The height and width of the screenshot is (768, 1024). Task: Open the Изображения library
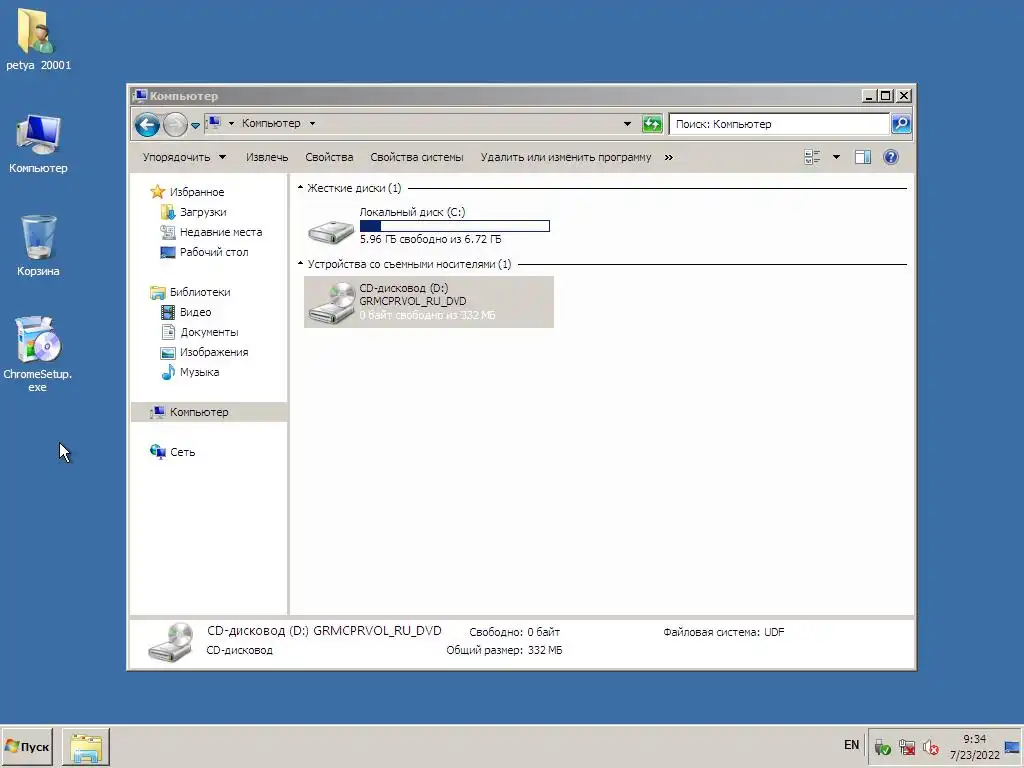click(214, 352)
